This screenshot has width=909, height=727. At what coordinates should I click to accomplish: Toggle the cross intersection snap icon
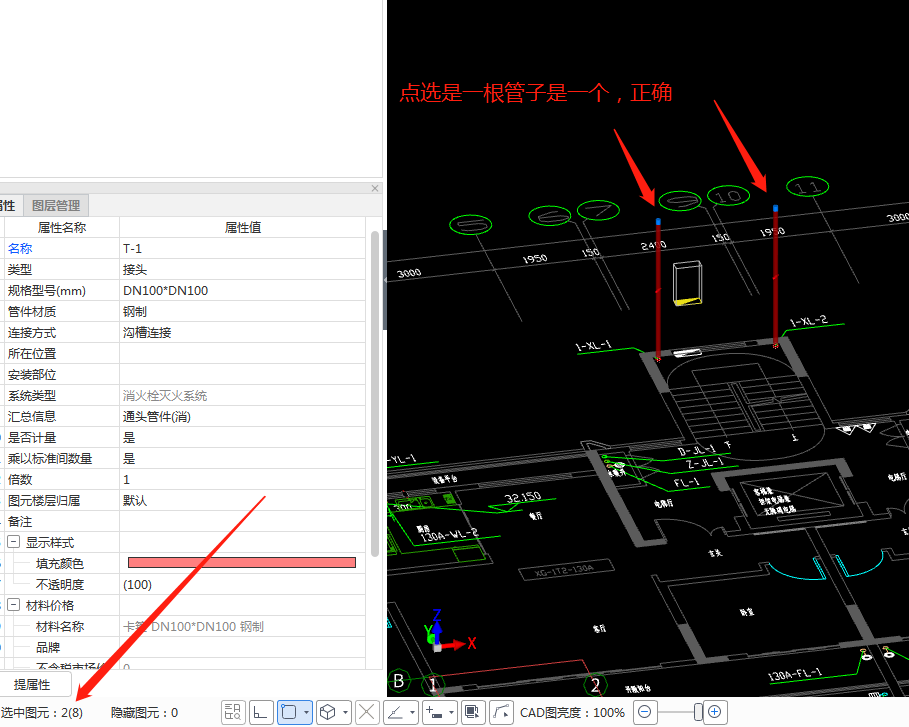pyautogui.click(x=367, y=712)
